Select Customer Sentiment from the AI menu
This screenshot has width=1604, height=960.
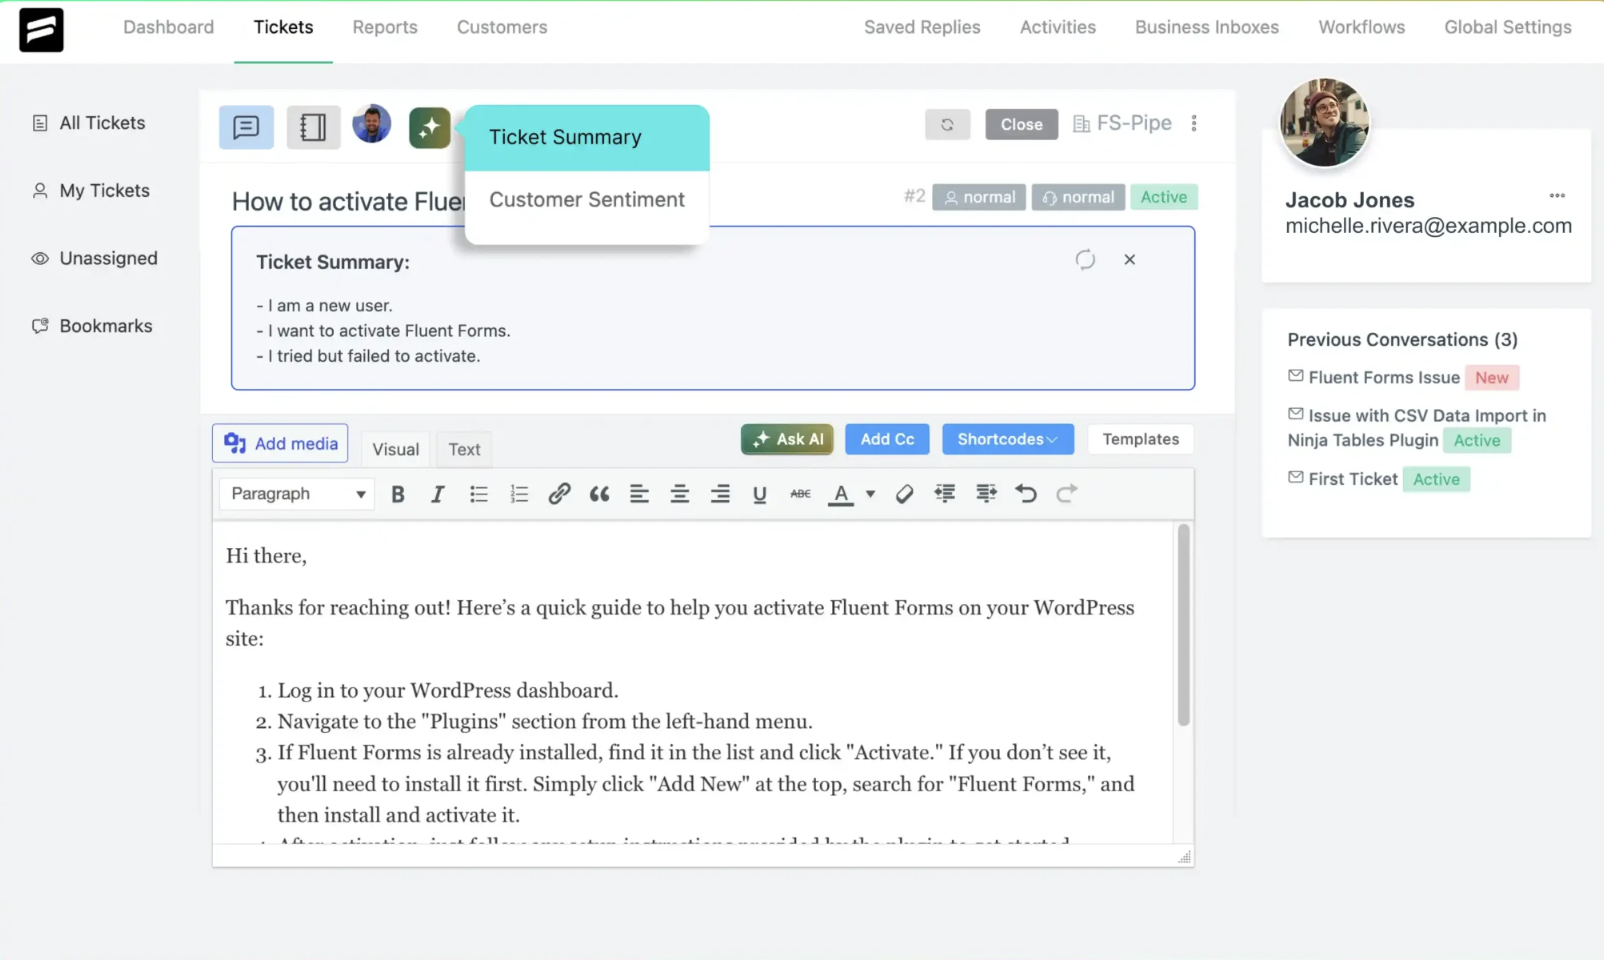pos(587,200)
